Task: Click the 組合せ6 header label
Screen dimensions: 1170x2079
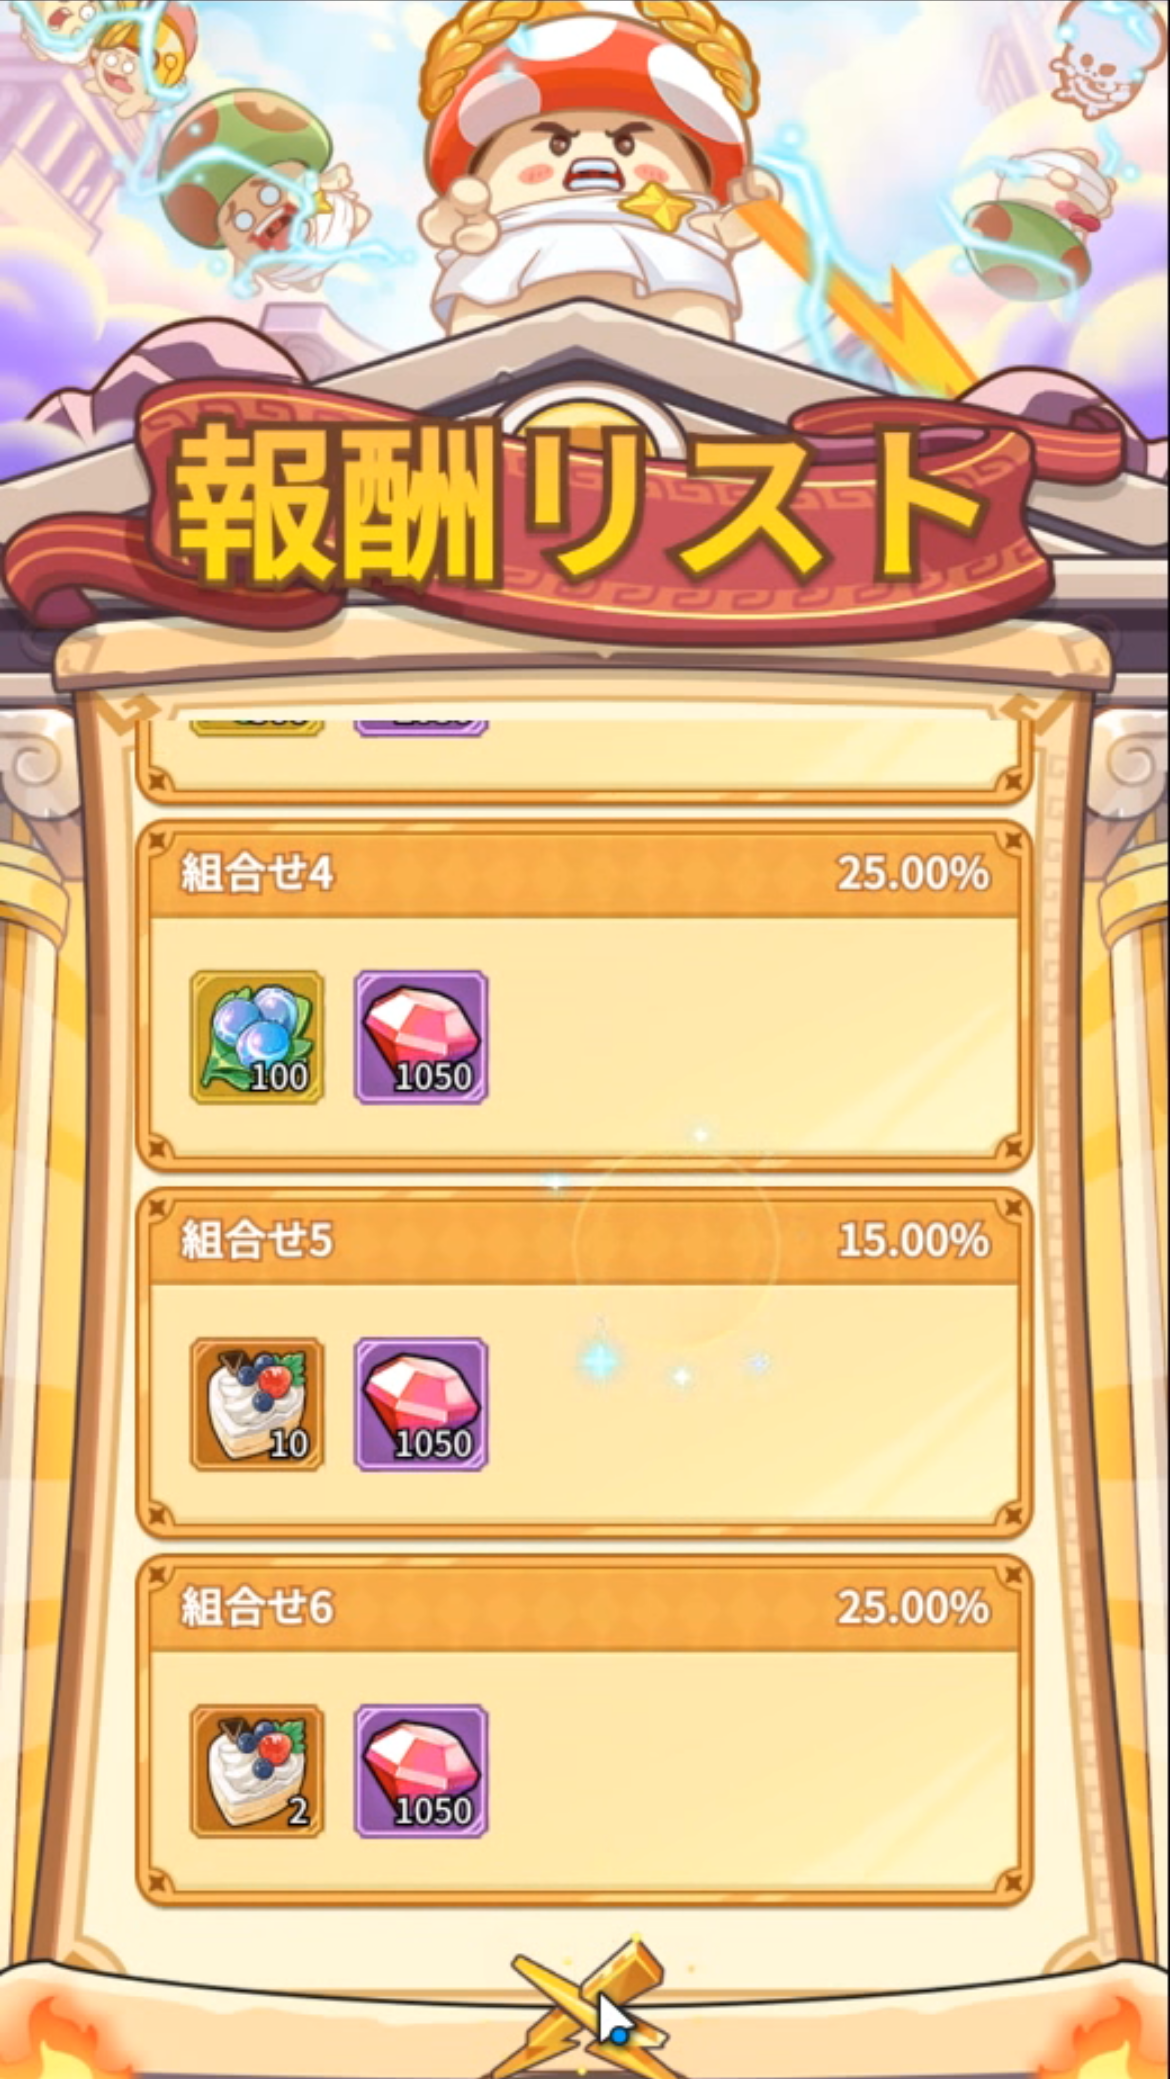Action: (x=257, y=1608)
